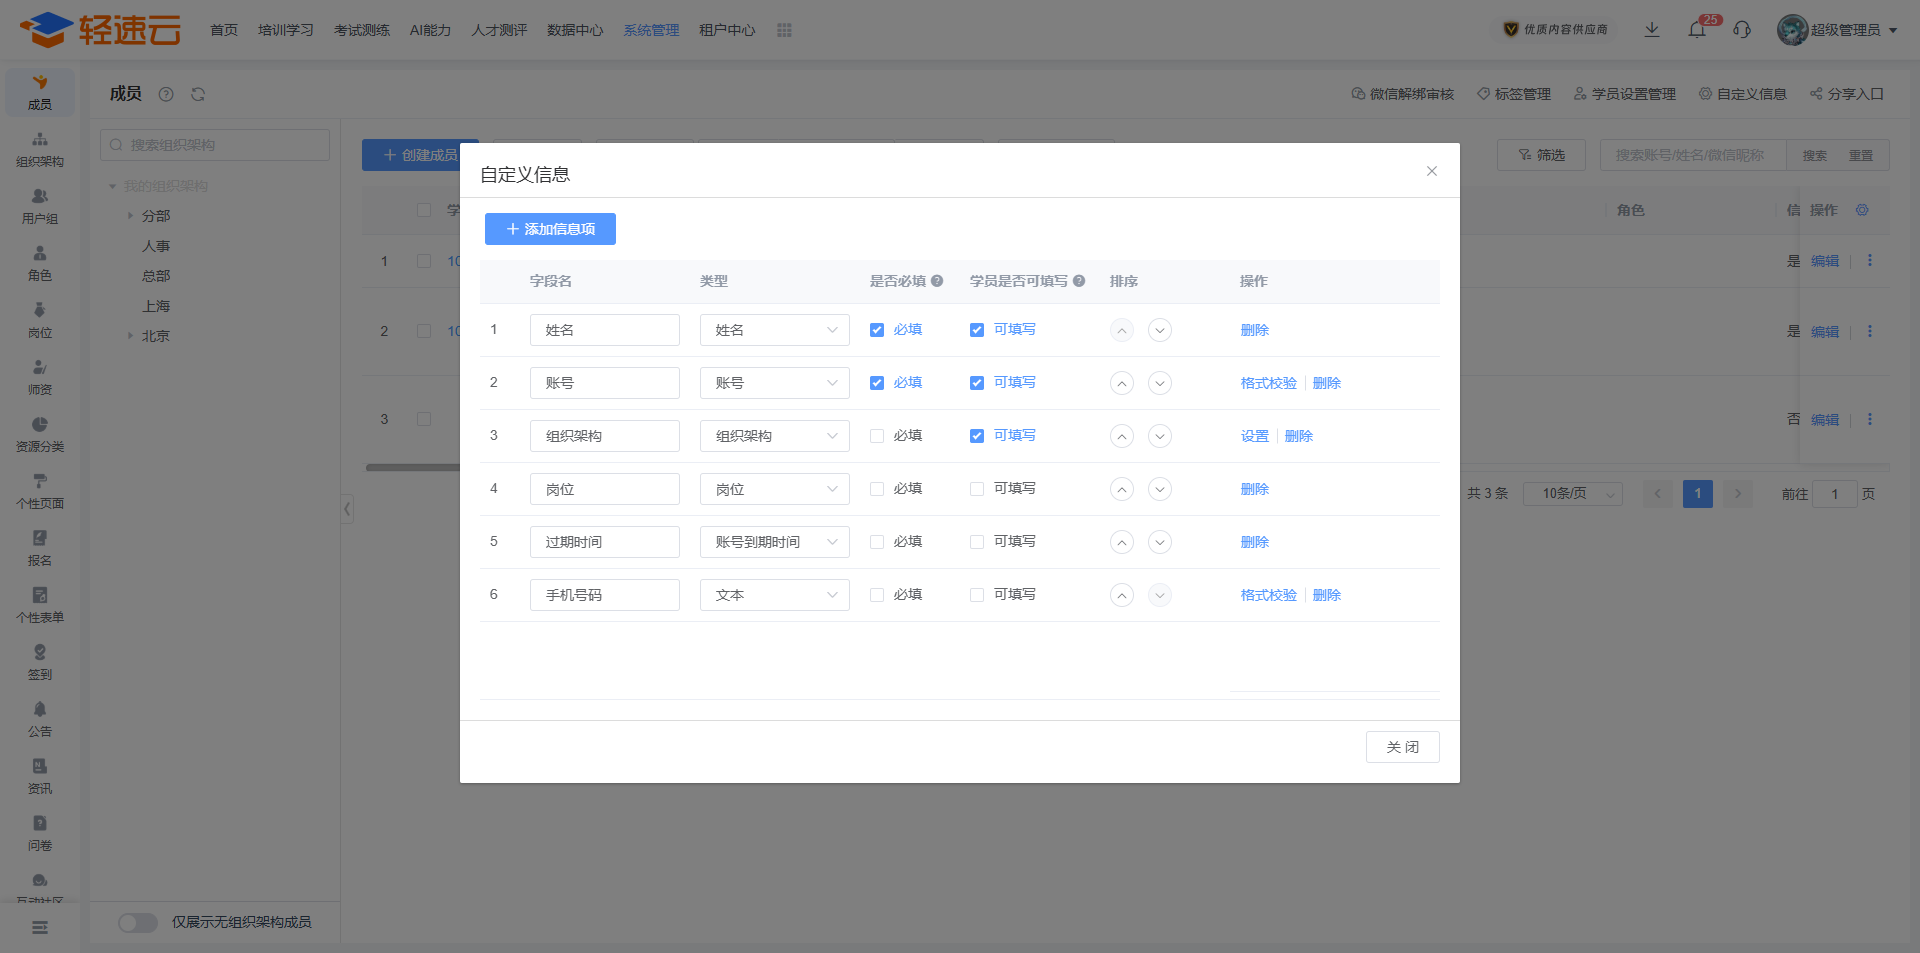Click 格式校验 link for 账号 row

coord(1268,383)
